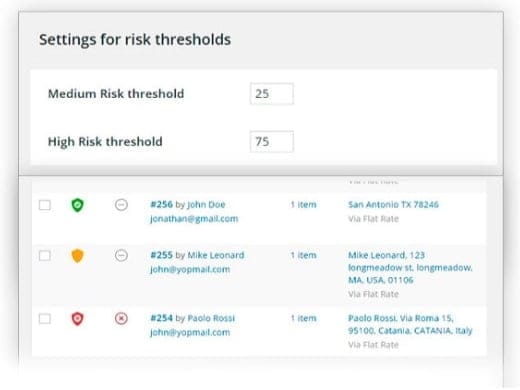Open the Paolo Rossi Catania shipping address
520x390 pixels.
click(x=410, y=324)
